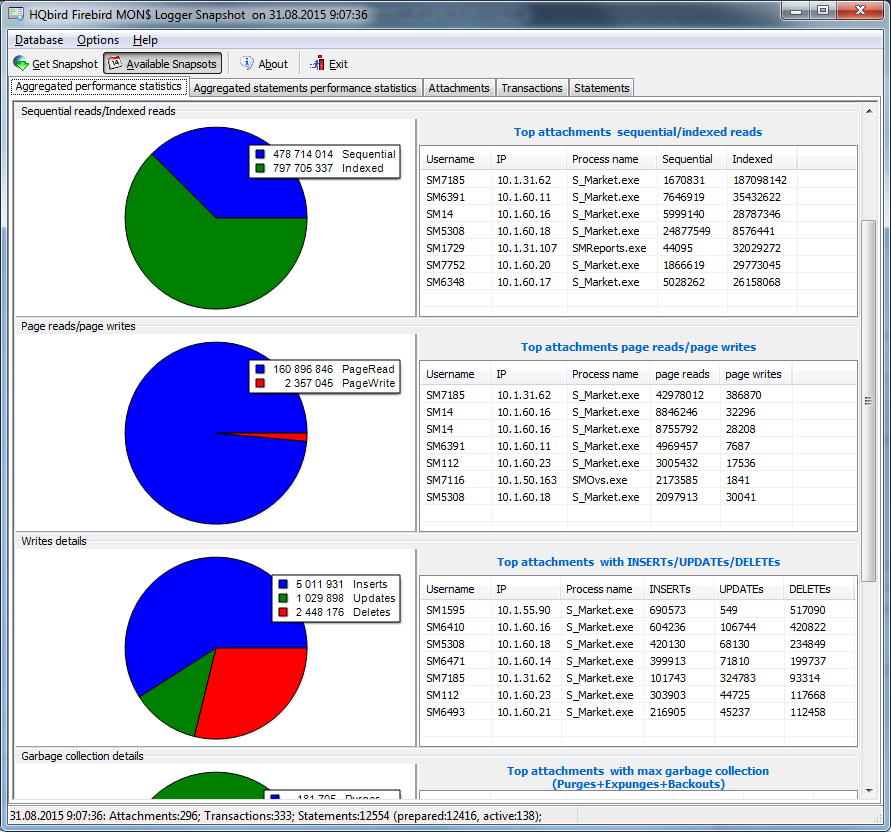Click the About info icon
891x832 pixels.
(247, 64)
